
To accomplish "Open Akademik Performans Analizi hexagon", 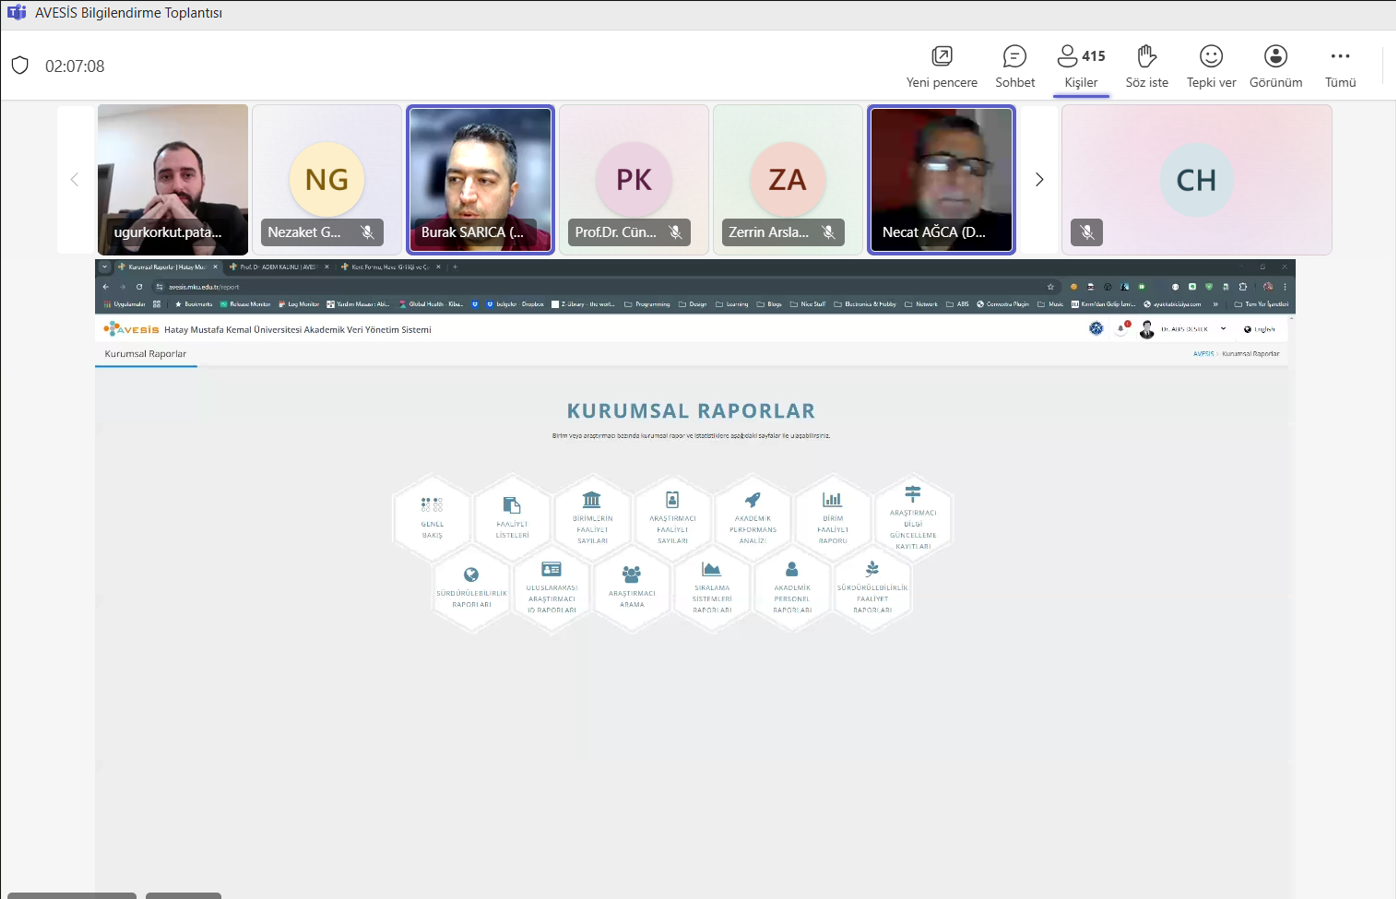I will 752,516.
